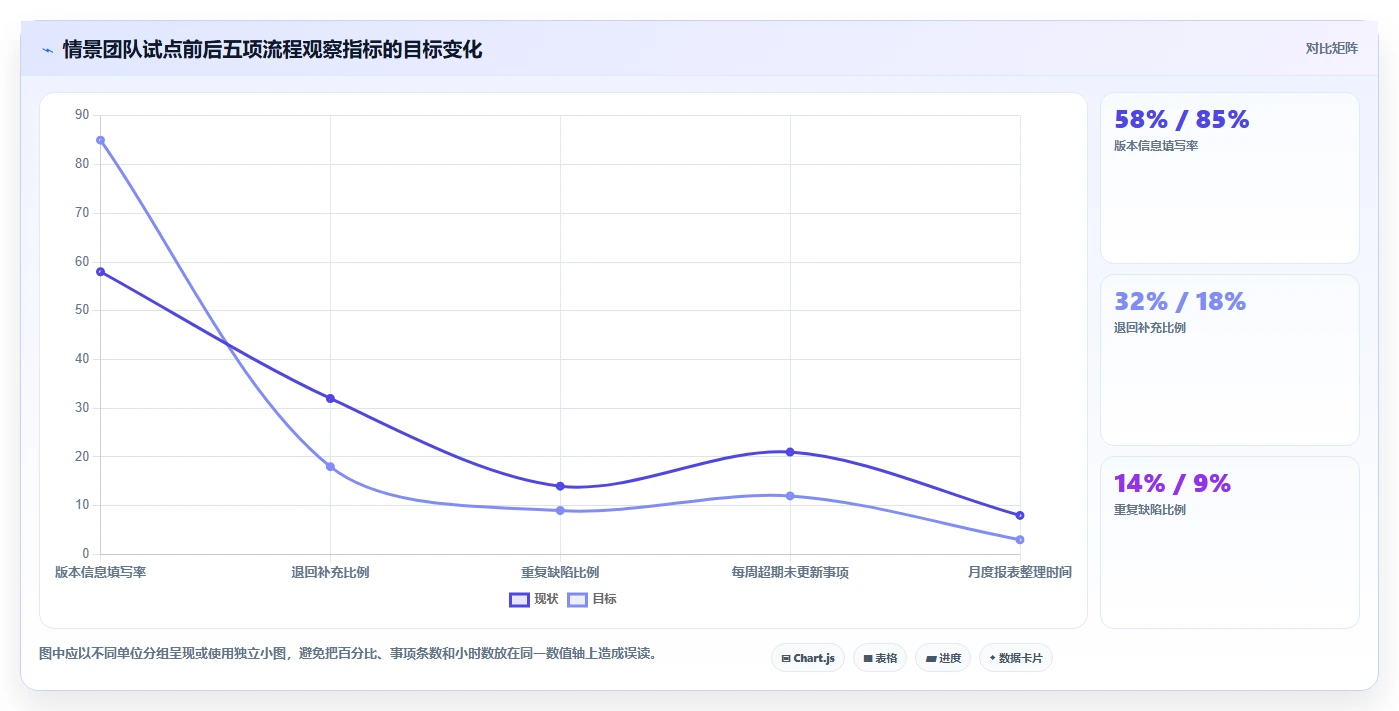Image resolution: width=1399 pixels, height=711 pixels.
Task: Click the x-axis label 重复缺陷比例
Action: (560, 573)
